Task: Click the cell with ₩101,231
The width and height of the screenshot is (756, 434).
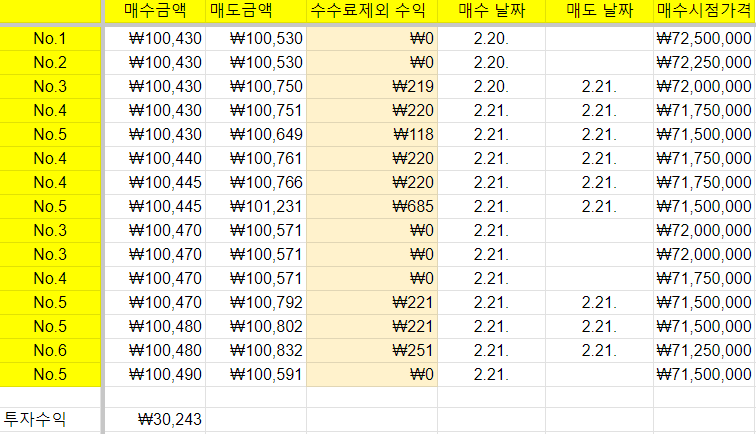Action: point(256,206)
